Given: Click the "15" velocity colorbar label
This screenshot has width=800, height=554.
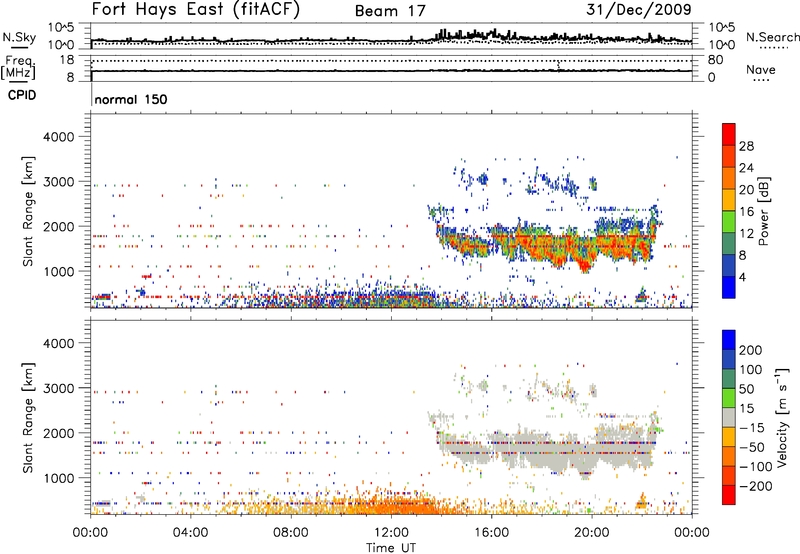Looking at the screenshot, I should (x=746, y=409).
